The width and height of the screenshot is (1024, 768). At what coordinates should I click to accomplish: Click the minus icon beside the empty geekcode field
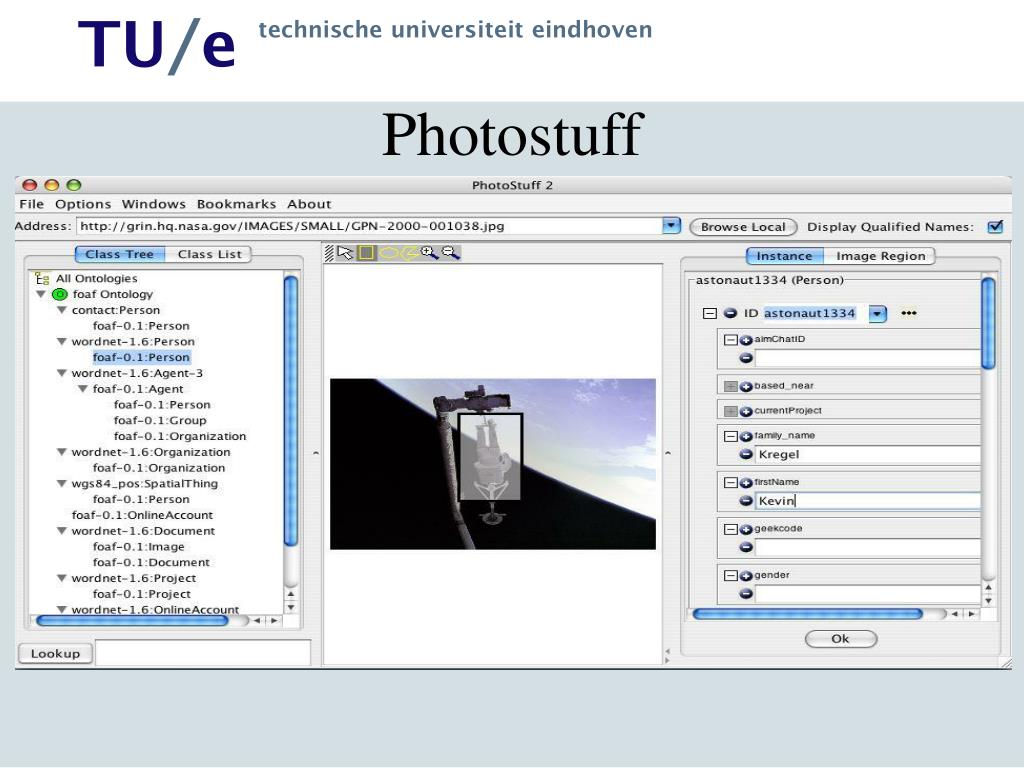(x=746, y=547)
